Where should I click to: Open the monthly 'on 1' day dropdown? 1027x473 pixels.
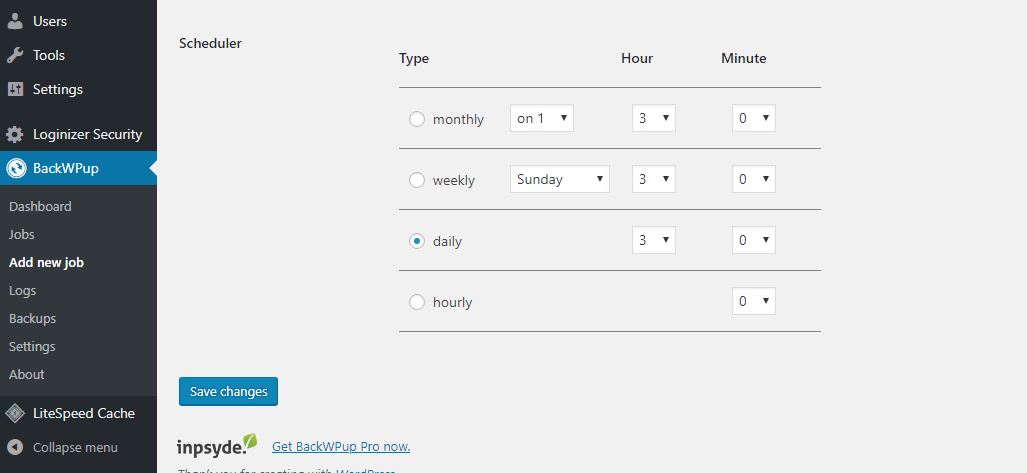pyautogui.click(x=542, y=118)
